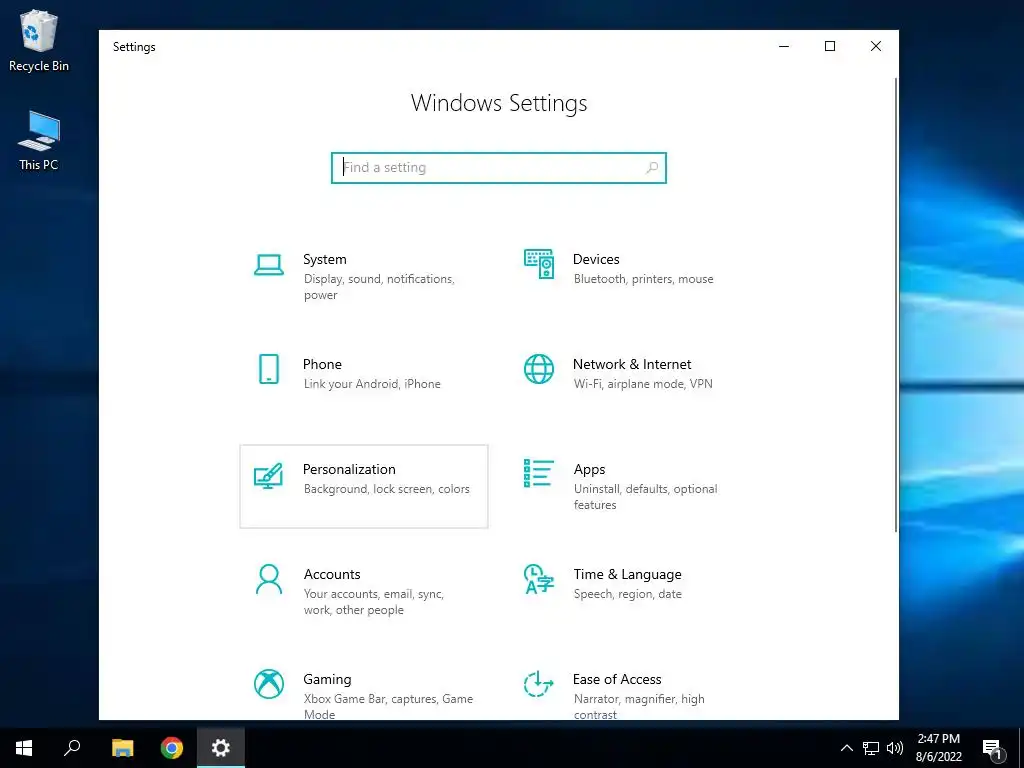The height and width of the screenshot is (768, 1024).
Task: Open the Personalization category title
Action: [349, 470]
